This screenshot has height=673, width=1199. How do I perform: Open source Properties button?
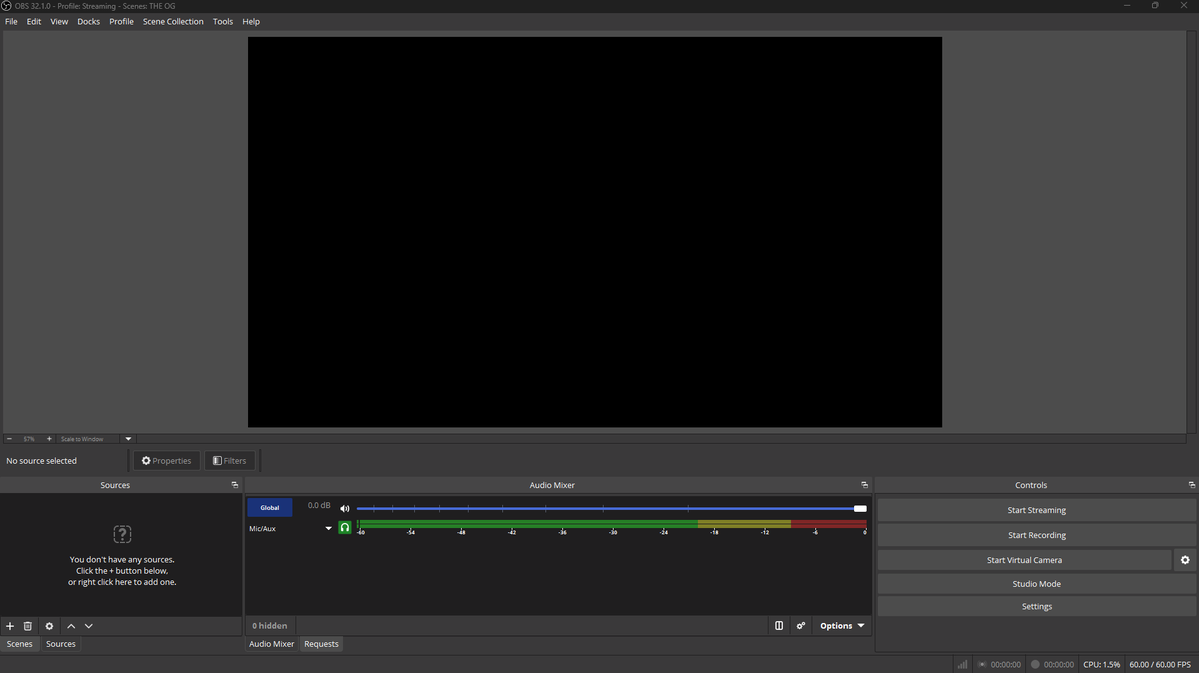point(167,460)
